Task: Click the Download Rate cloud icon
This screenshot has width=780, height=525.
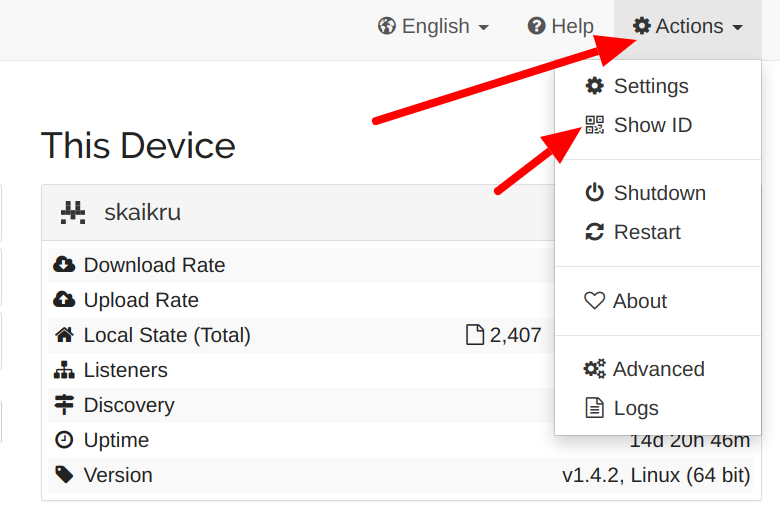Action: 64,265
